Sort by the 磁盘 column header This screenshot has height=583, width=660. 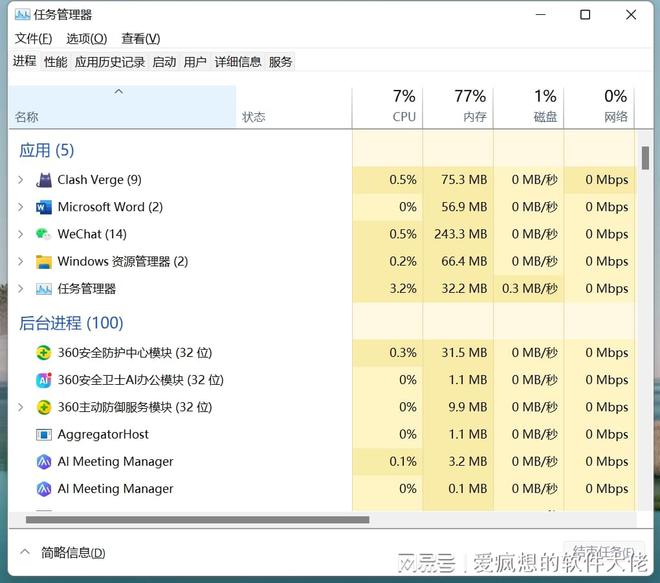tap(529, 107)
